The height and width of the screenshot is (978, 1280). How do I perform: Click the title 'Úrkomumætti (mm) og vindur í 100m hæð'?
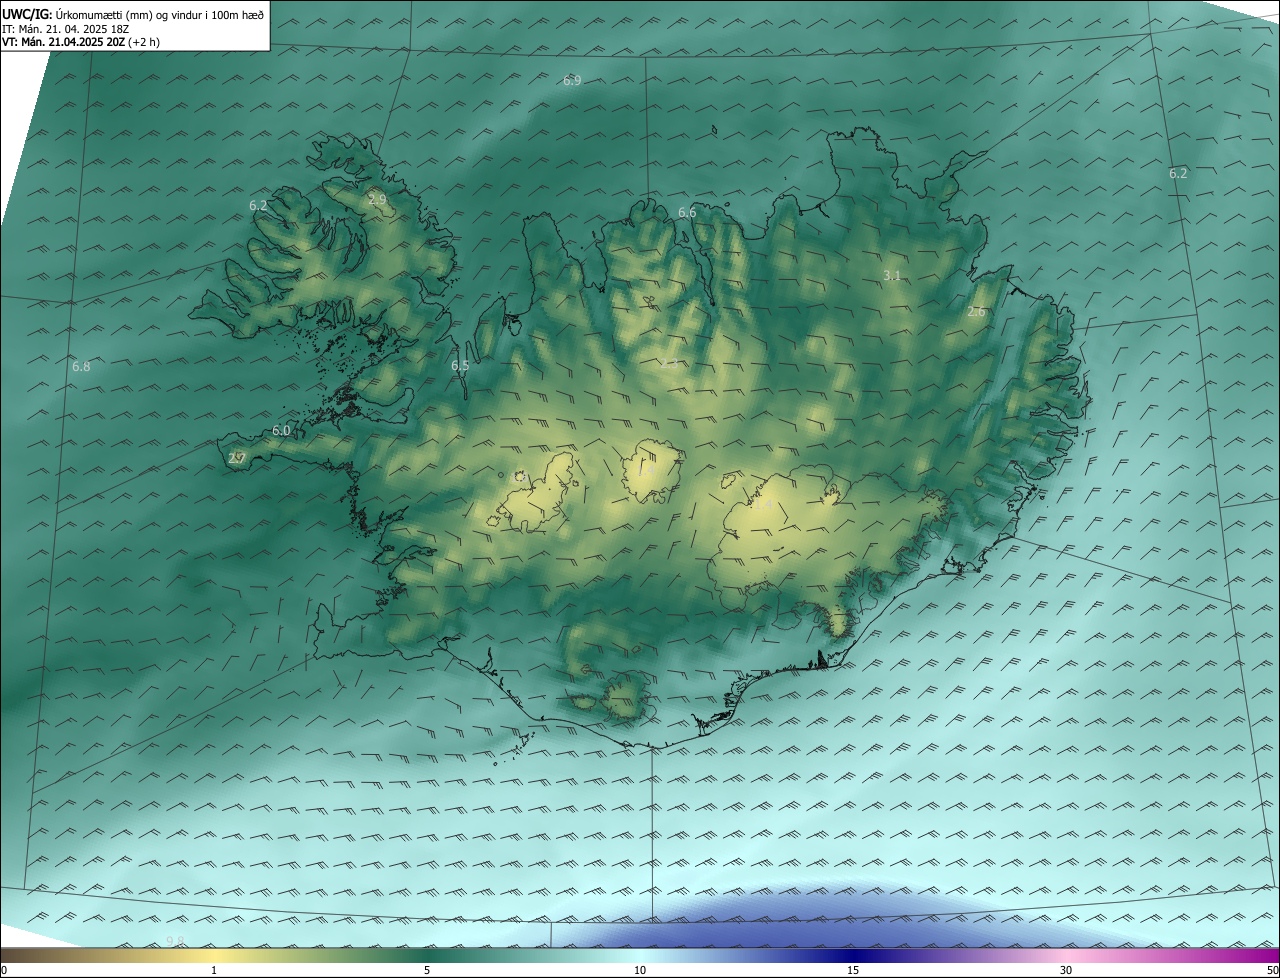point(160,14)
